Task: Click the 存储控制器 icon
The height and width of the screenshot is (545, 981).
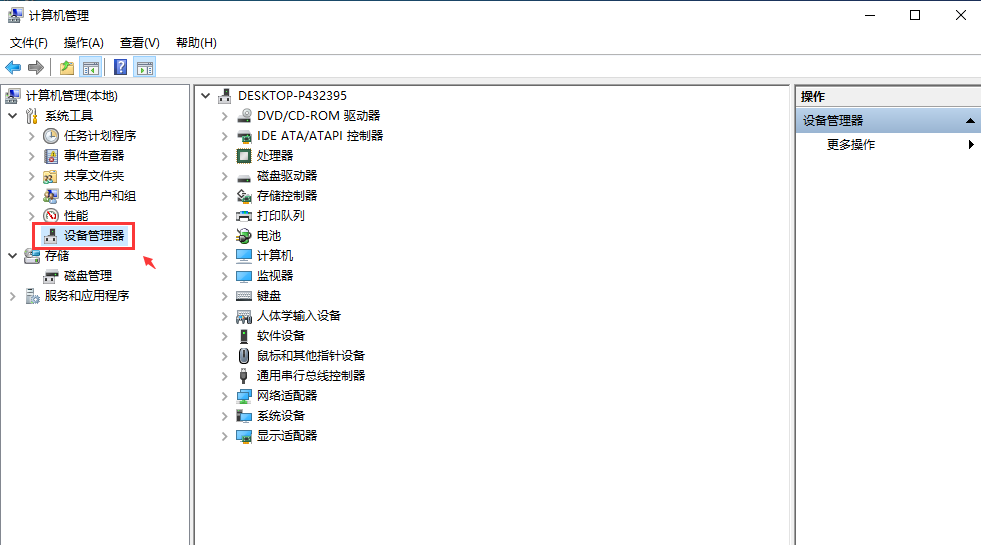Action: click(244, 196)
